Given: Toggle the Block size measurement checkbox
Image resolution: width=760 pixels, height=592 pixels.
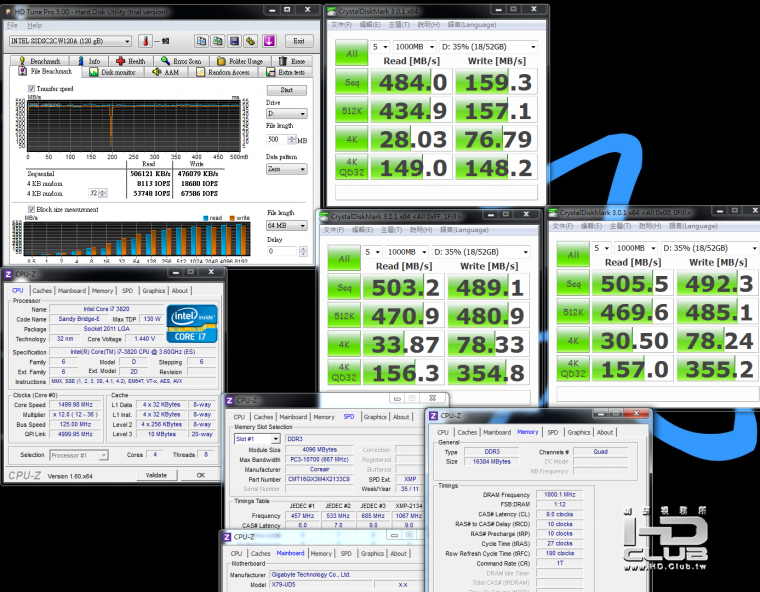Looking at the screenshot, I should point(32,209).
